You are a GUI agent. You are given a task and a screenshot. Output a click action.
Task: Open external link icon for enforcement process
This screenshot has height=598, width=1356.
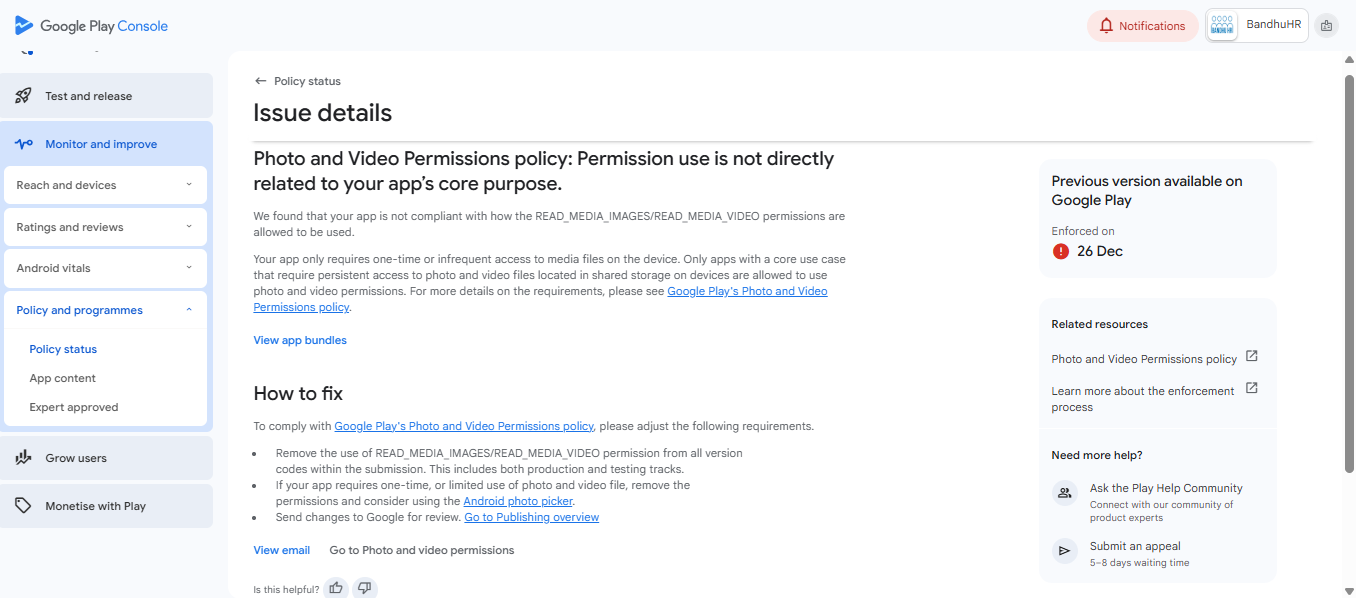pos(1251,389)
